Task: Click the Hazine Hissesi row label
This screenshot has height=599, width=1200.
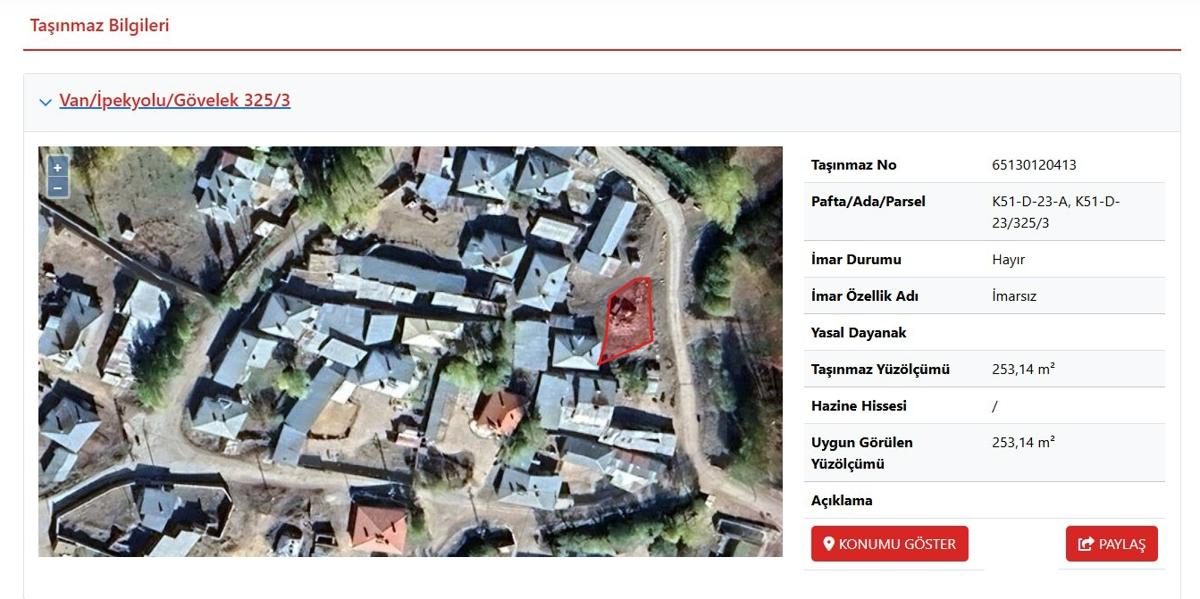Action: [x=859, y=405]
